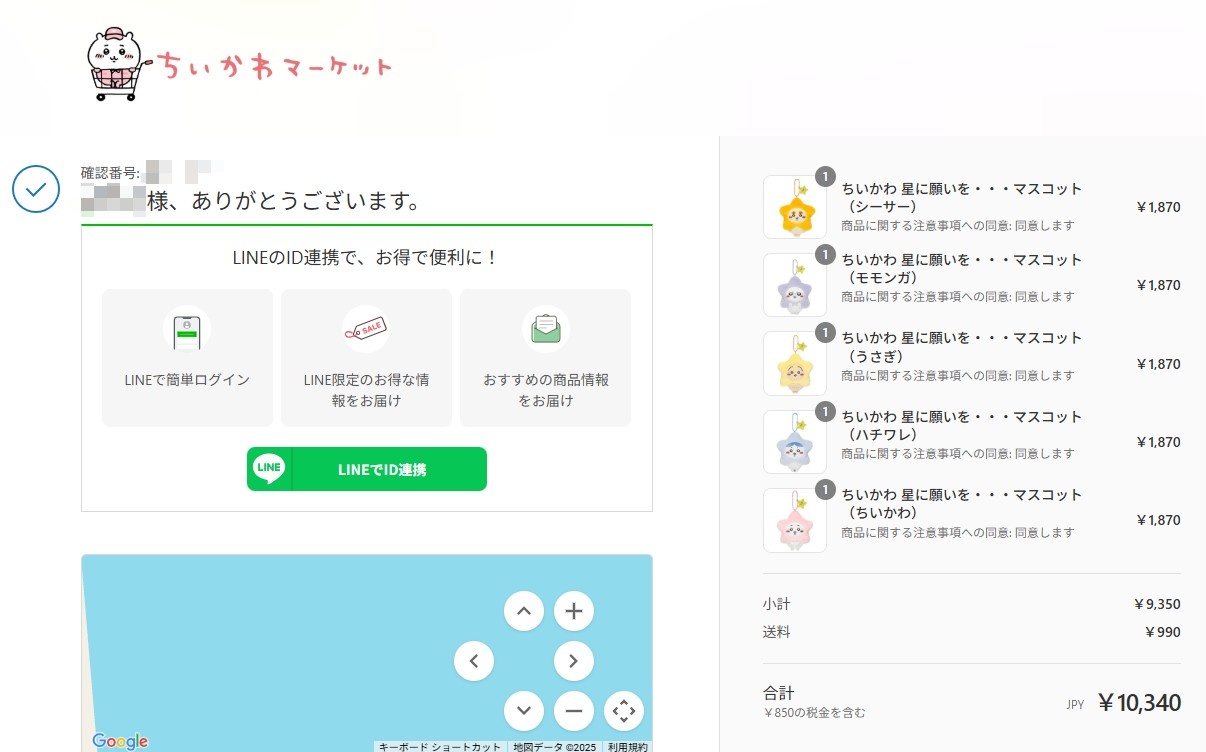
Task: Open the map 利用規約 link
Action: point(628,747)
